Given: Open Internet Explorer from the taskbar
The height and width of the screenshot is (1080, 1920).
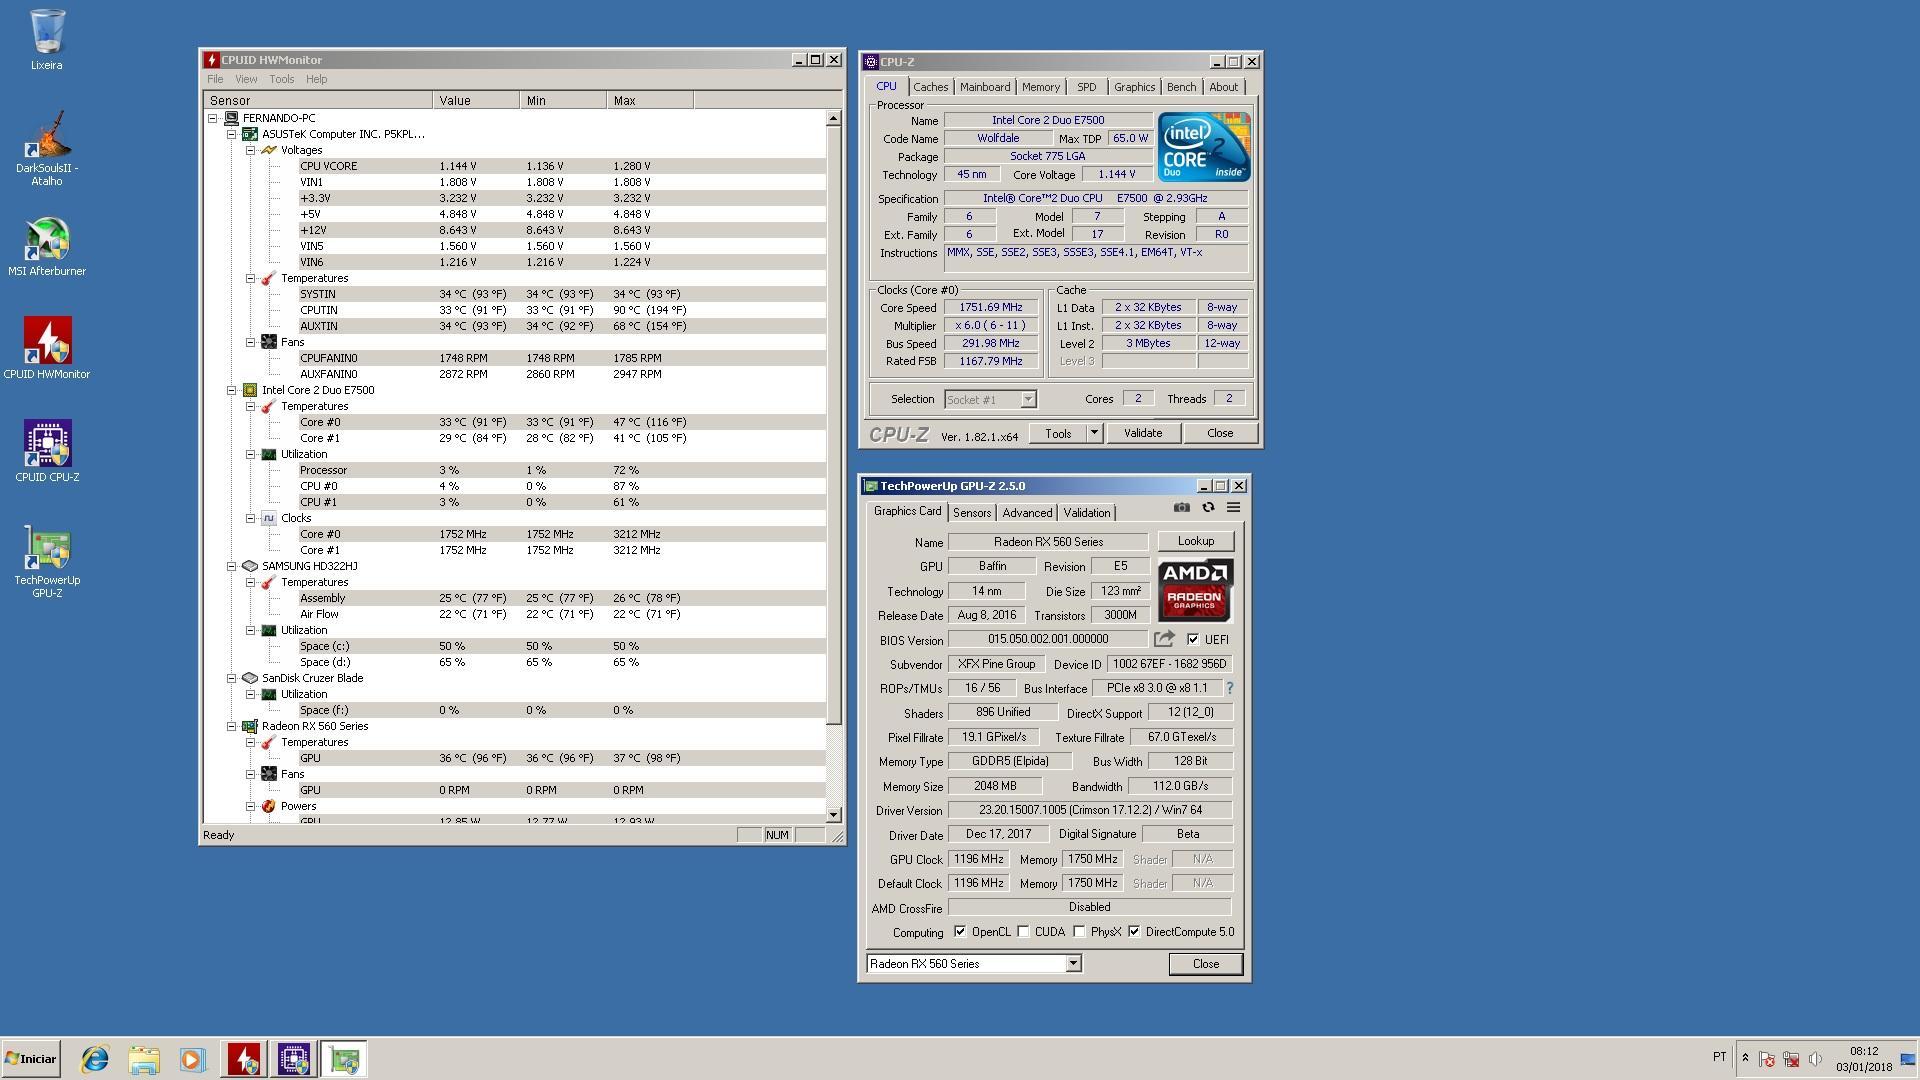Looking at the screenshot, I should pos(95,1059).
